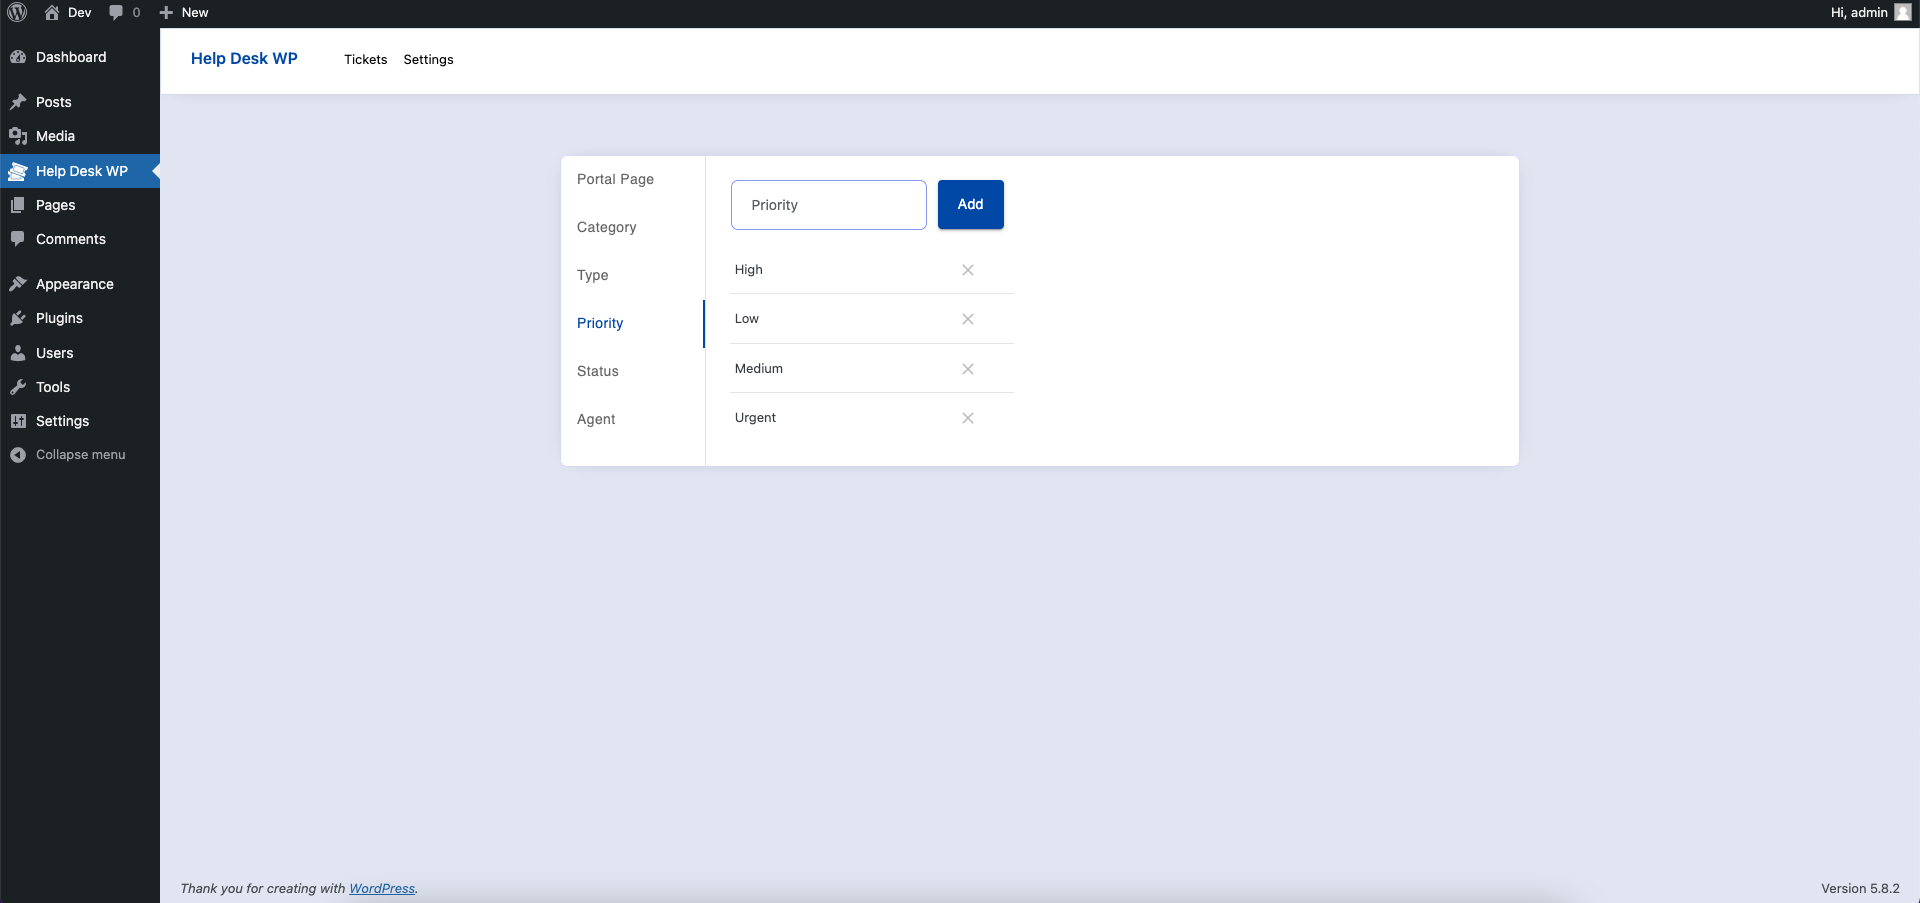Open Dashboard in sidebar
This screenshot has width=1920, height=903.
point(71,57)
